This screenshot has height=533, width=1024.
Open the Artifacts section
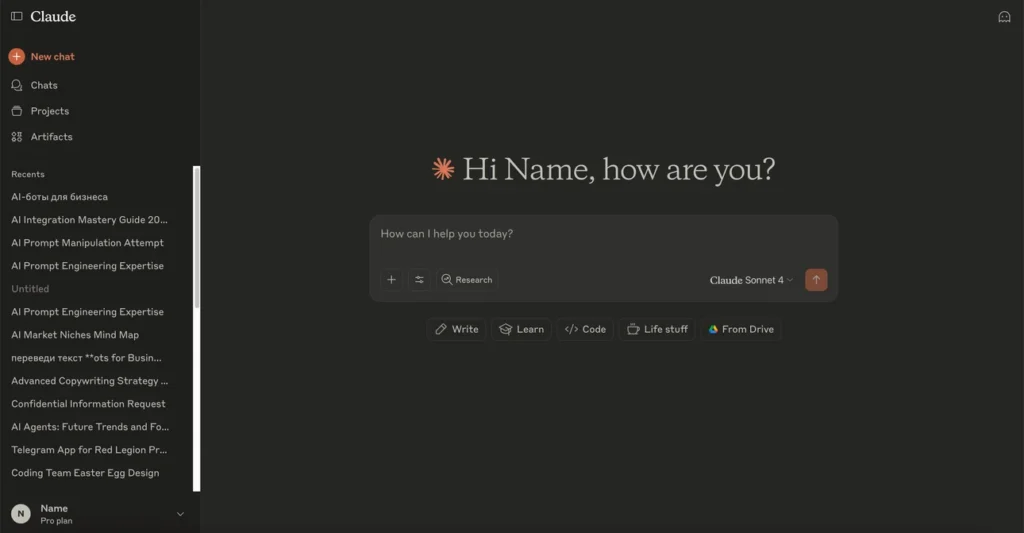51,137
